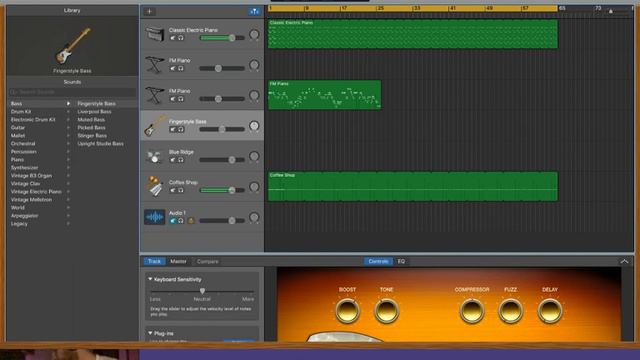Click Classic Electric Piano volume slider
The height and width of the screenshot is (360, 640).
[222, 38]
